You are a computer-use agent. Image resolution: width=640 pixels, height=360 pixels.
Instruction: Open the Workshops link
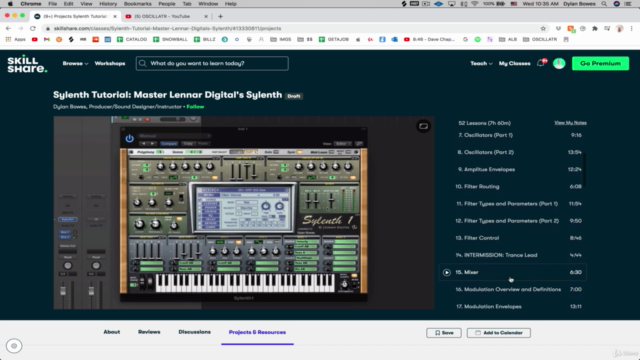(x=110, y=64)
